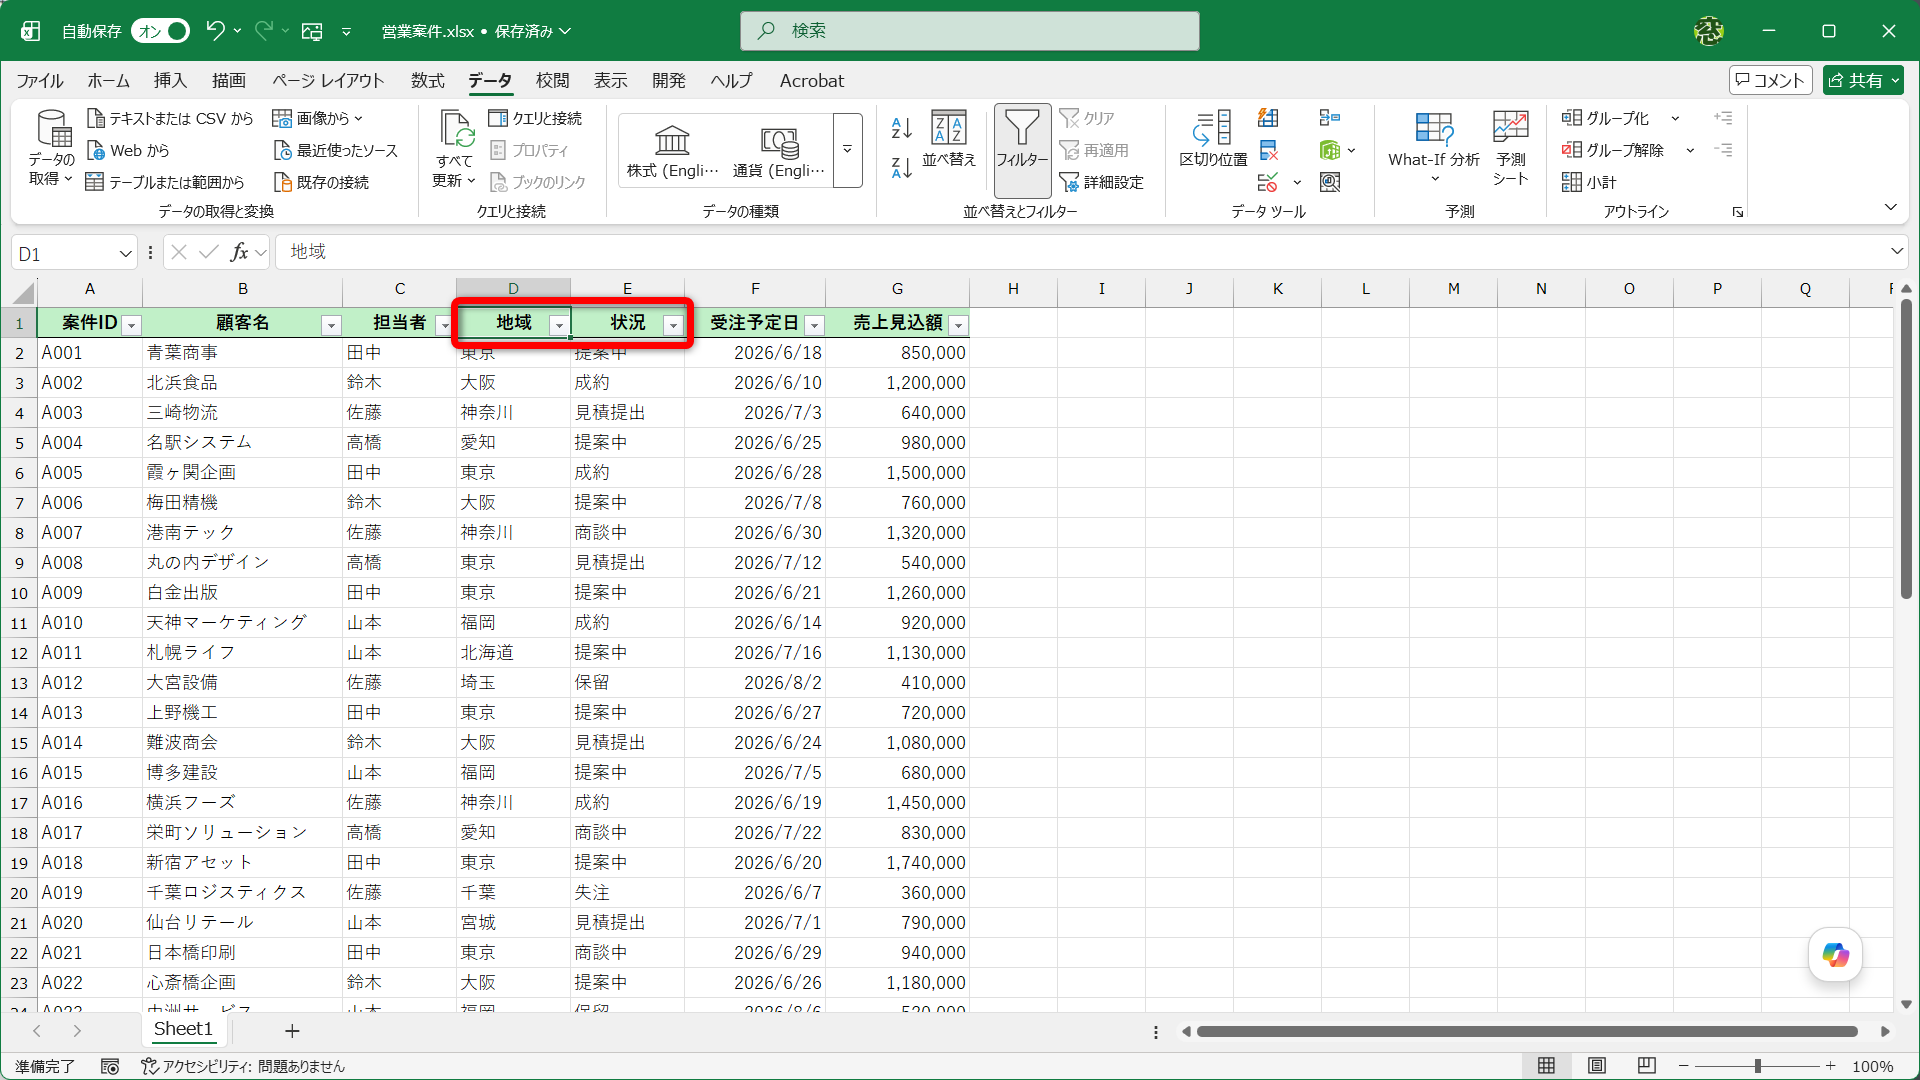The width and height of the screenshot is (1920, 1080).
Task: Open the Copilot floating button
Action: tap(1835, 955)
